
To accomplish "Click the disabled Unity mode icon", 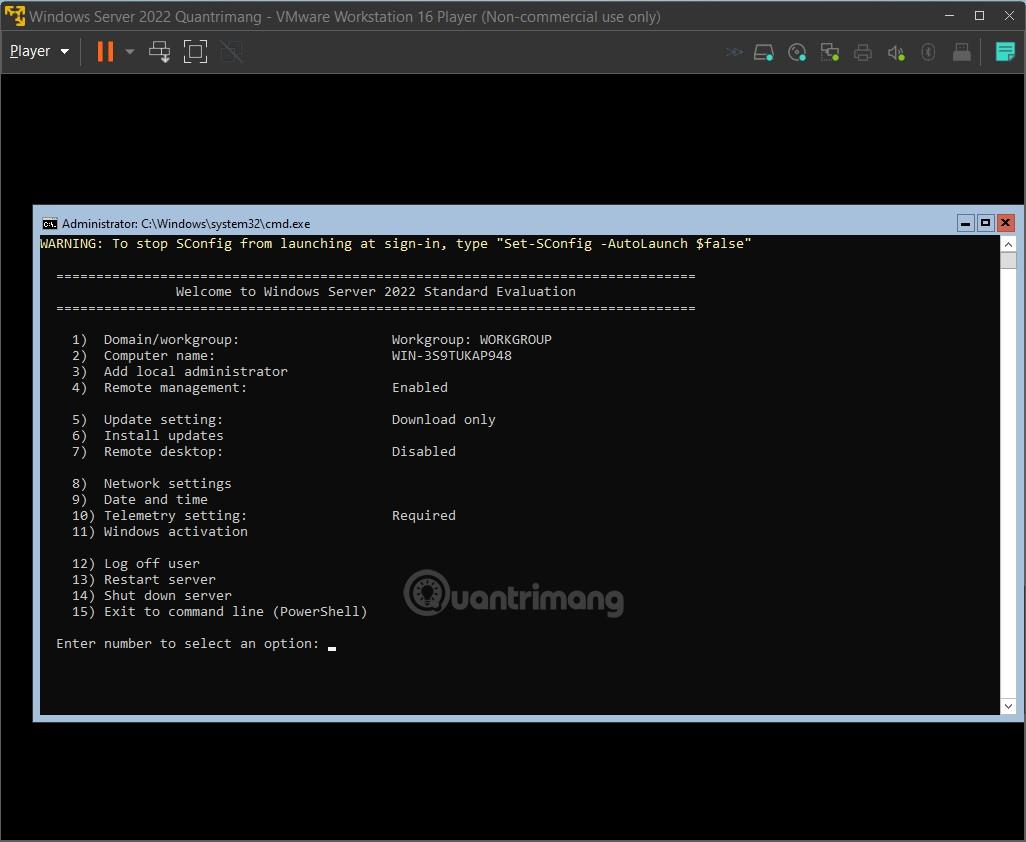I will 231,51.
